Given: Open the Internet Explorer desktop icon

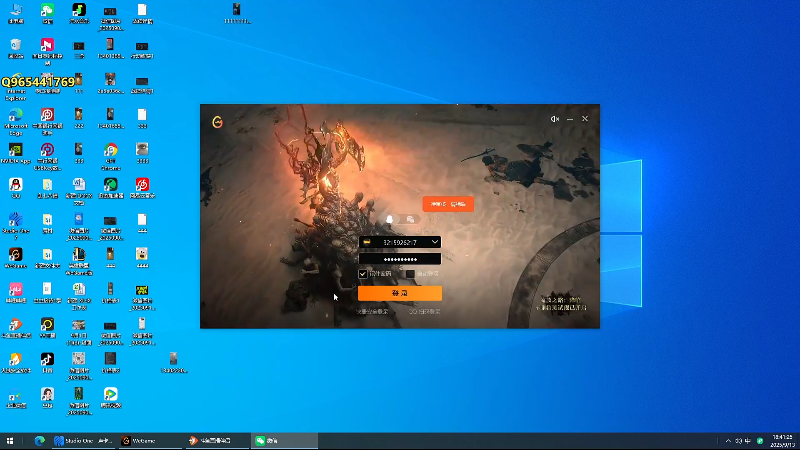Looking at the screenshot, I should coord(16,87).
